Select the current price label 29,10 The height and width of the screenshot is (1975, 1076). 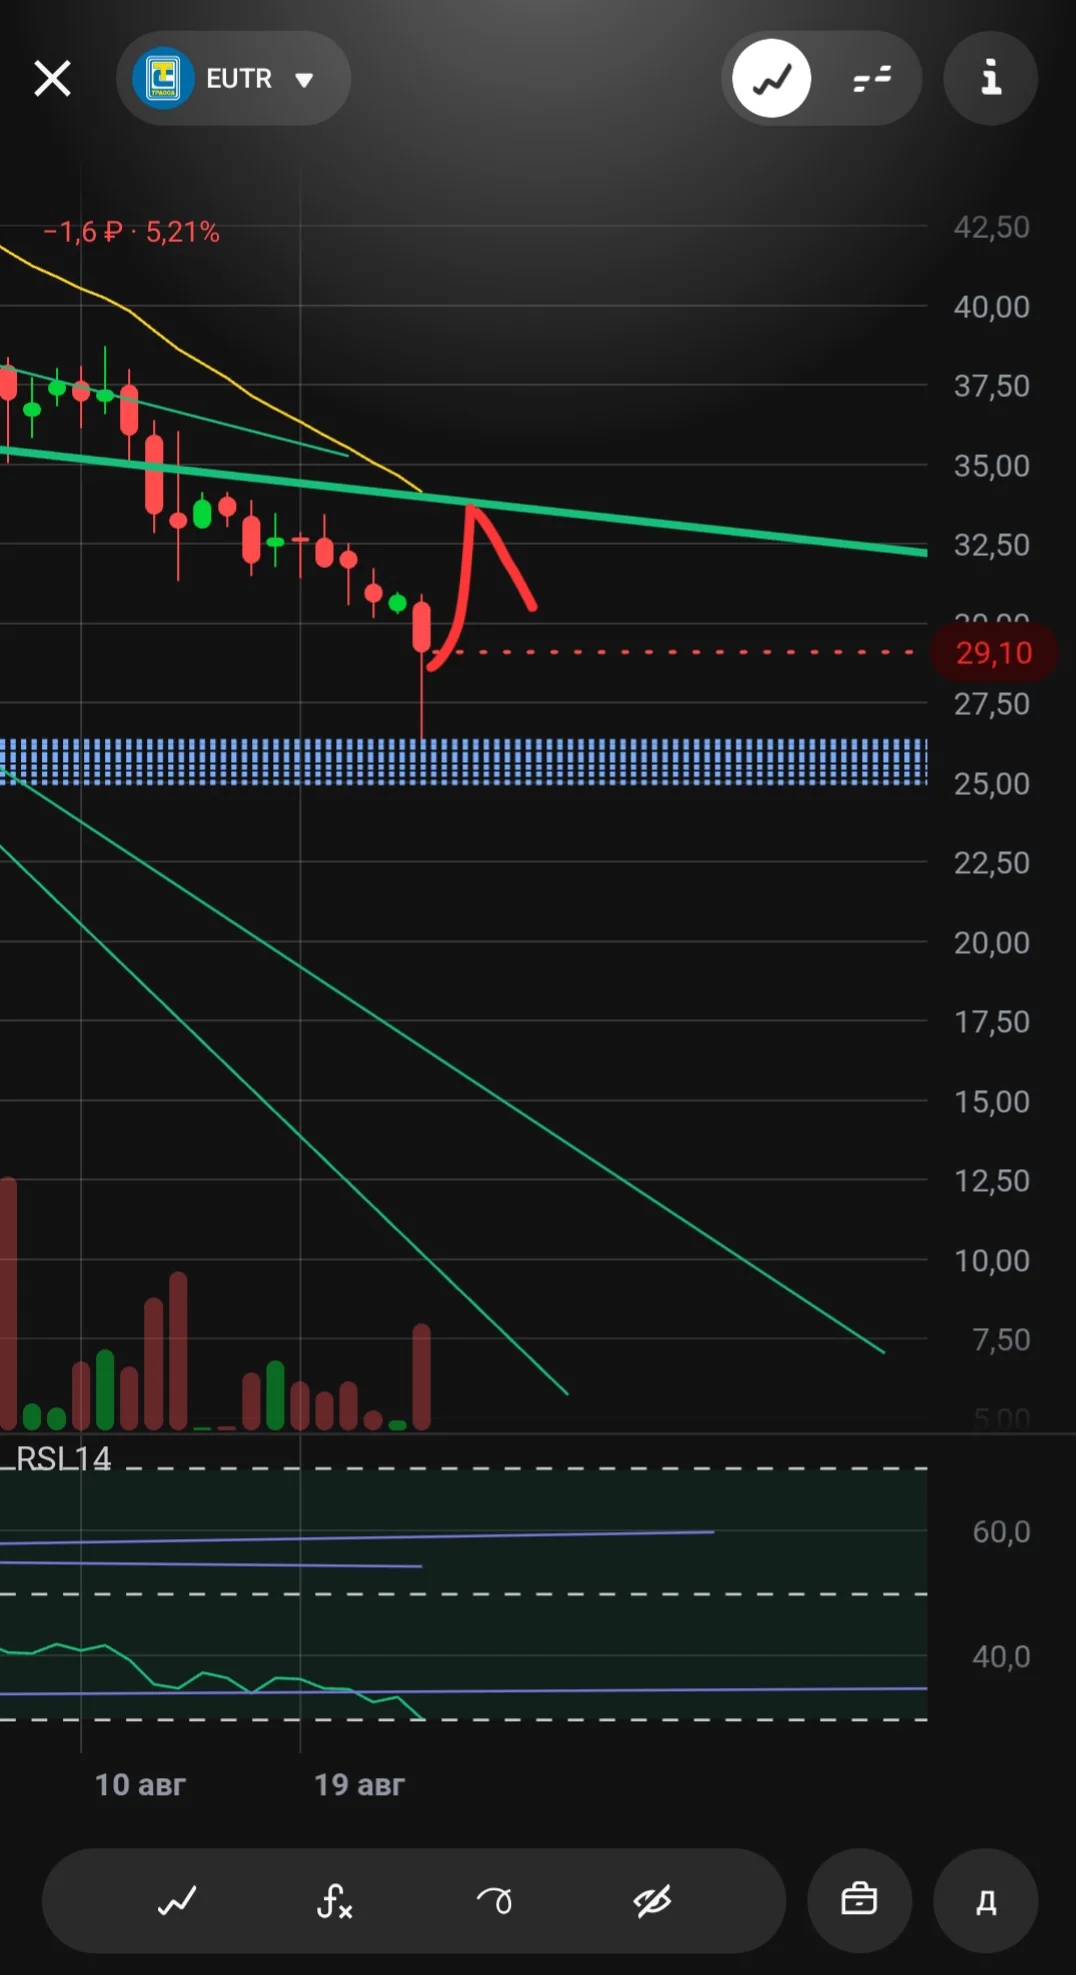click(994, 653)
